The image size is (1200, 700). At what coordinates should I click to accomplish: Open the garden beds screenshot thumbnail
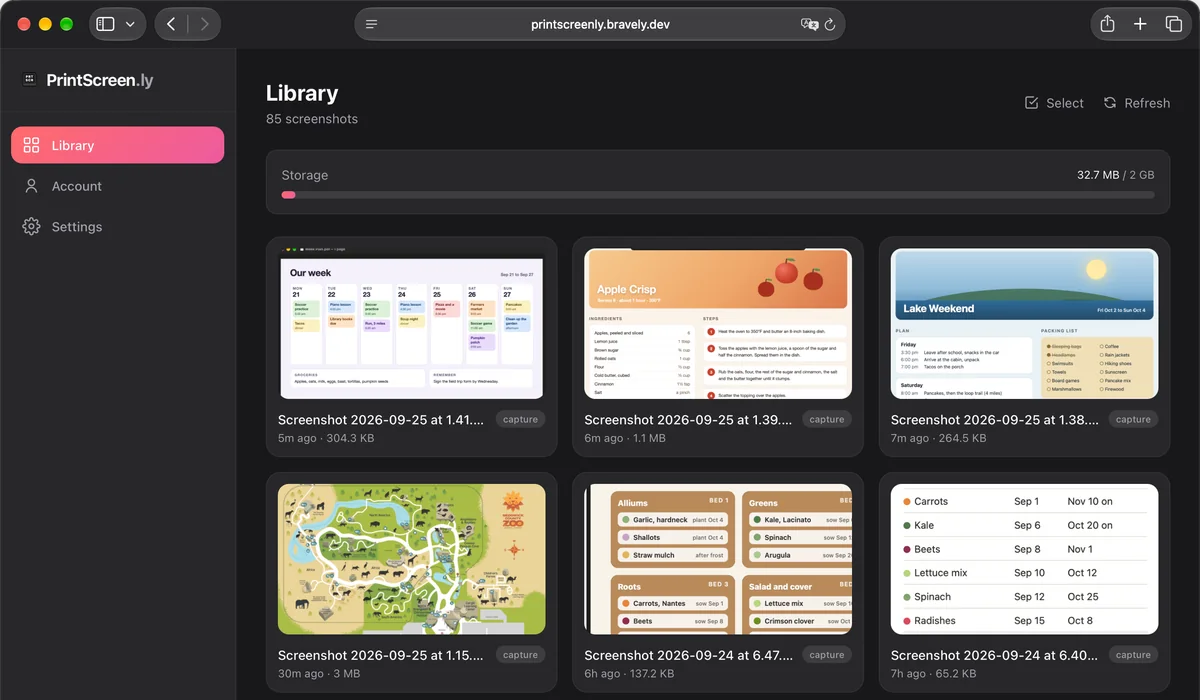(718, 559)
